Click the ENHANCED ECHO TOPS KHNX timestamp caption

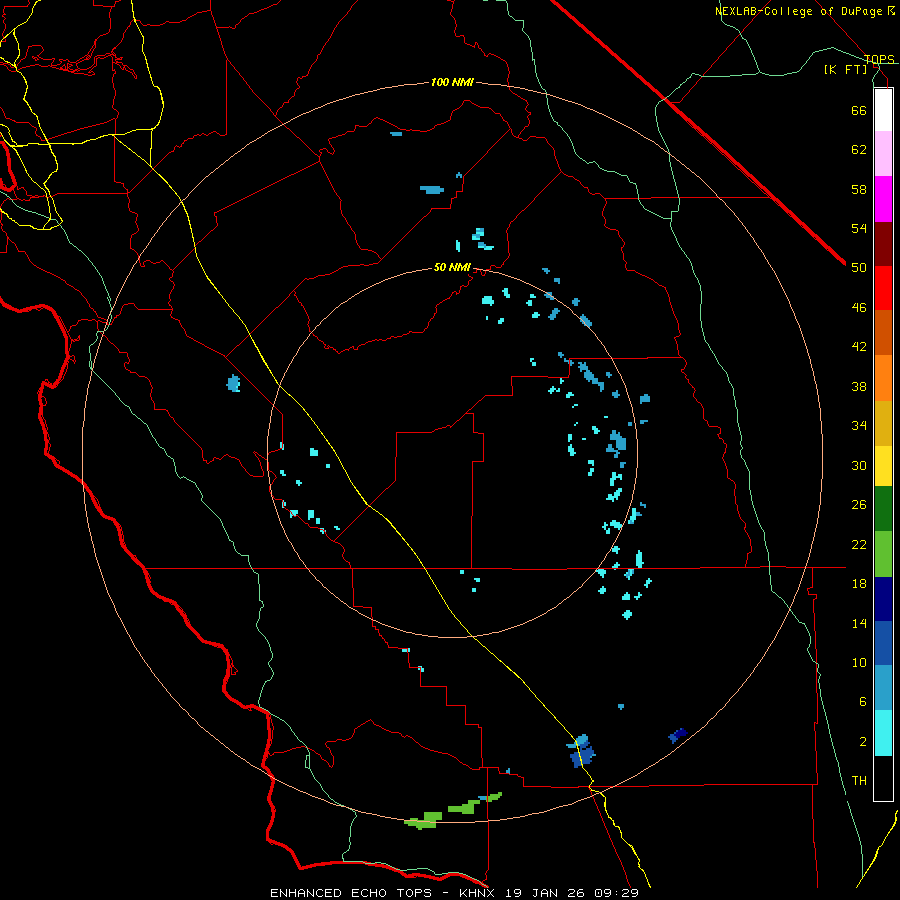click(454, 893)
